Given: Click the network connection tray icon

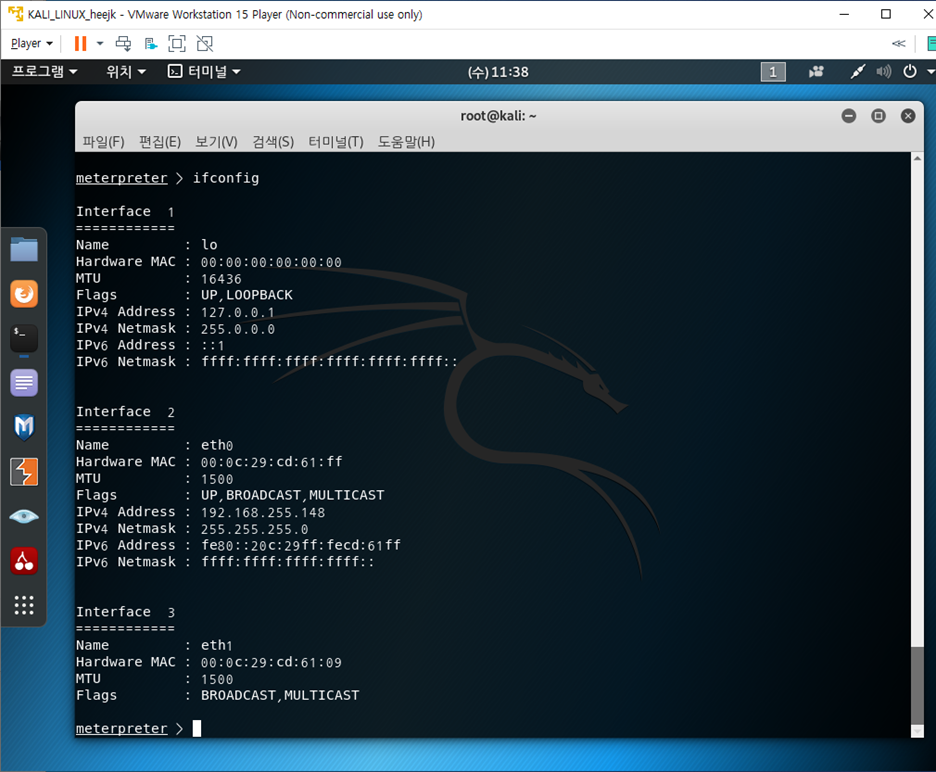Looking at the screenshot, I should [858, 72].
